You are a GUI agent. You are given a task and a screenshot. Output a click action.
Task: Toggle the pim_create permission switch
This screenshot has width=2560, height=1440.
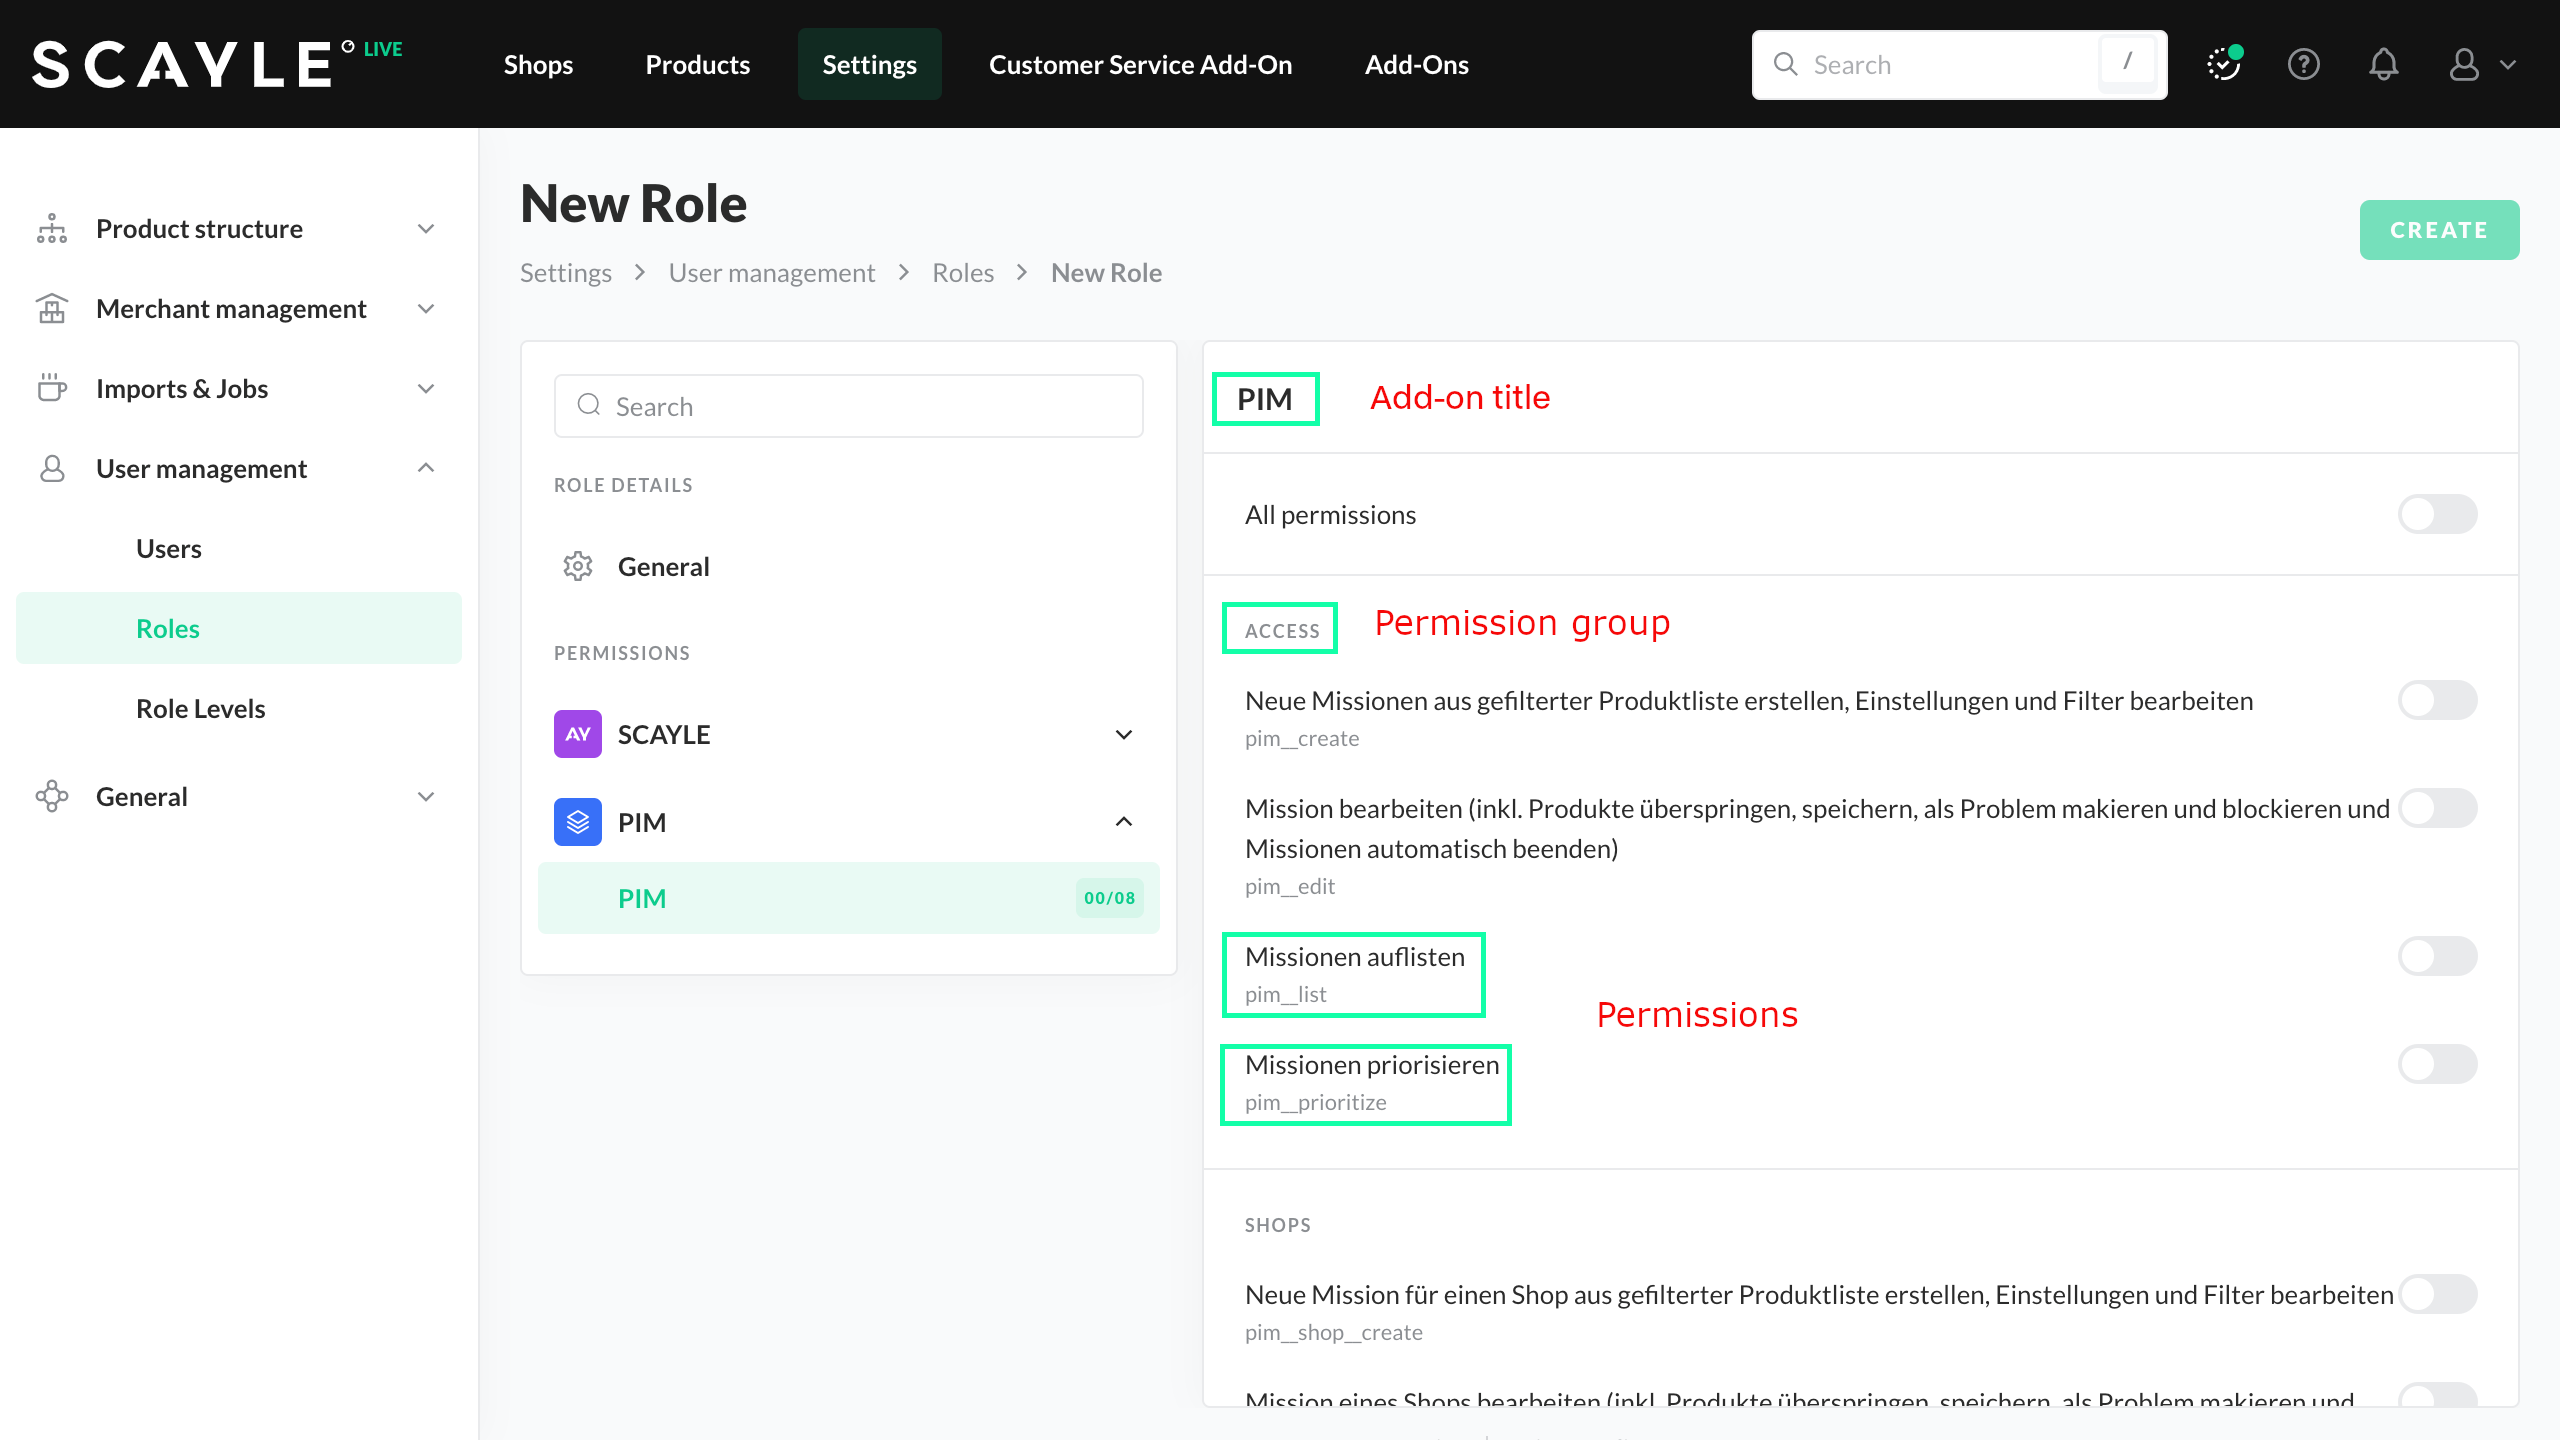(2437, 700)
